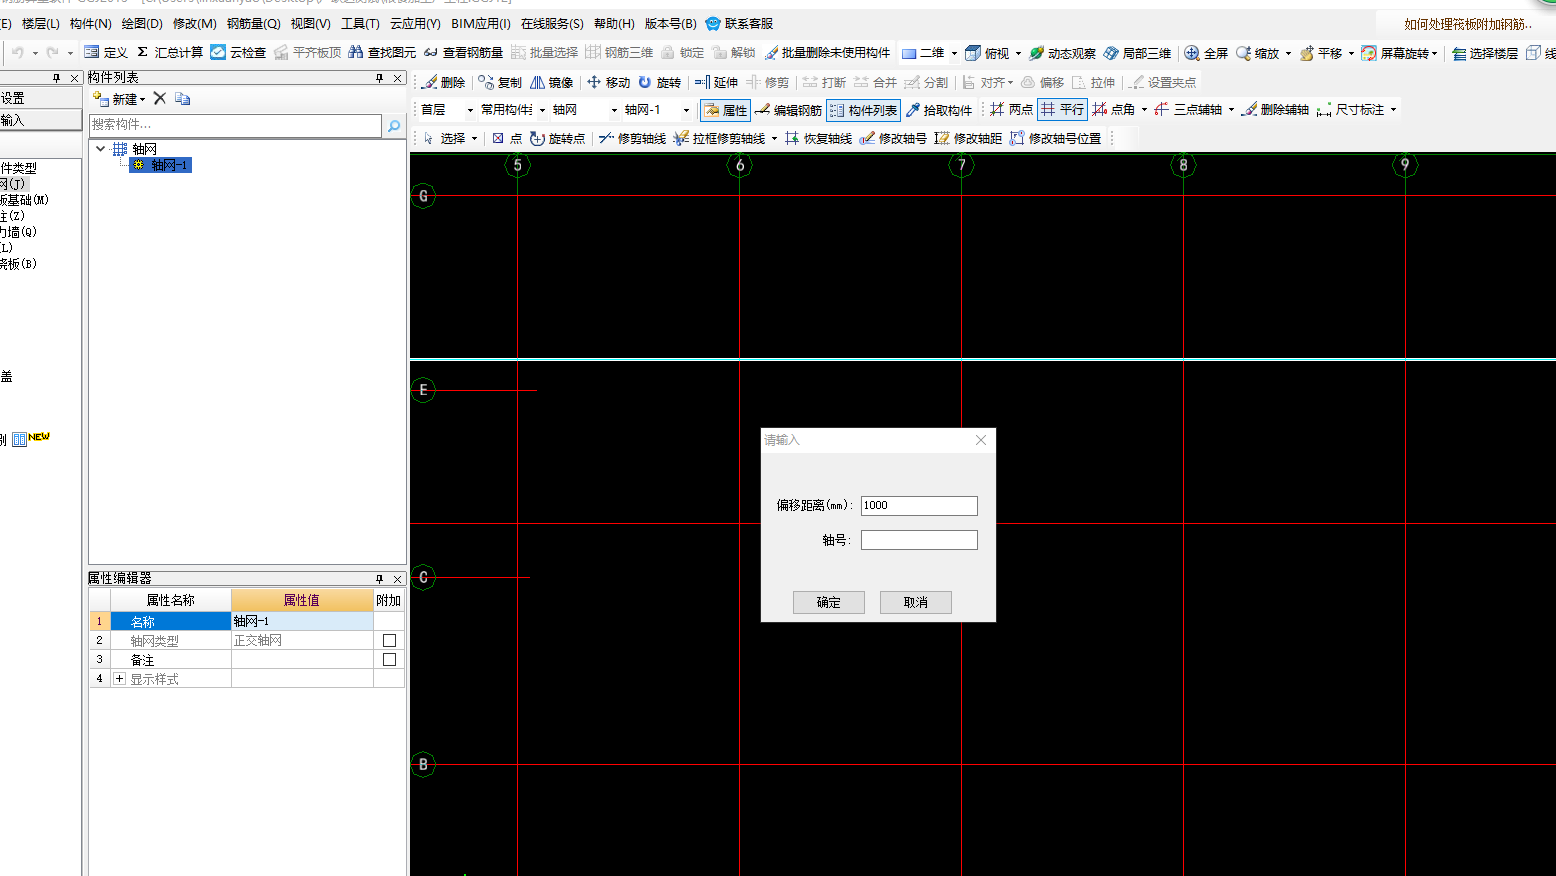Screen dimensions: 1556x876
Task: Open the 钢筋量(Q) menu
Action: (x=254, y=23)
